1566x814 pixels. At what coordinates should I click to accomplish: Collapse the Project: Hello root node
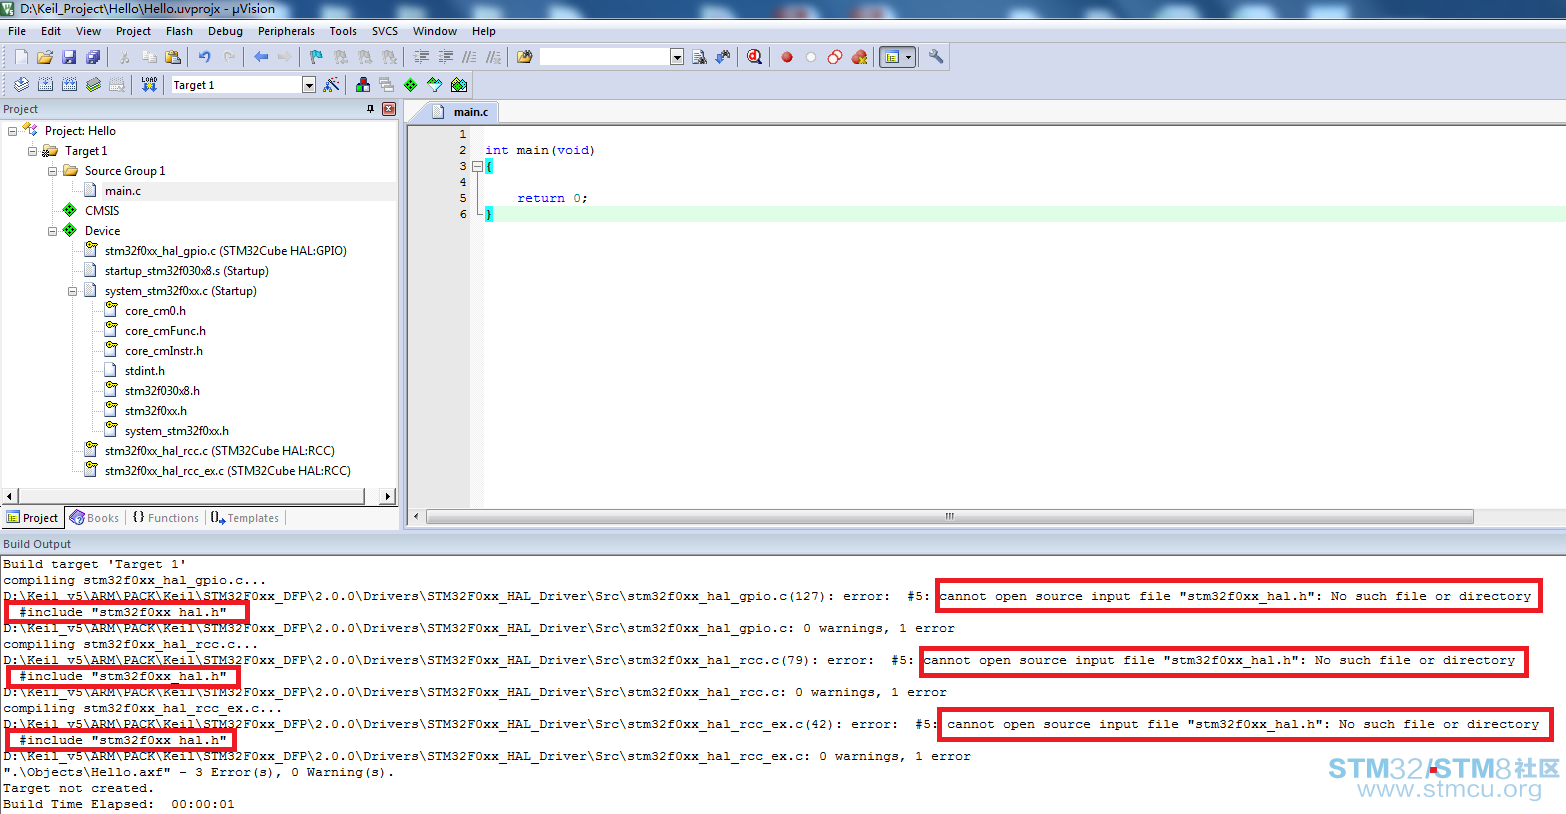12,131
